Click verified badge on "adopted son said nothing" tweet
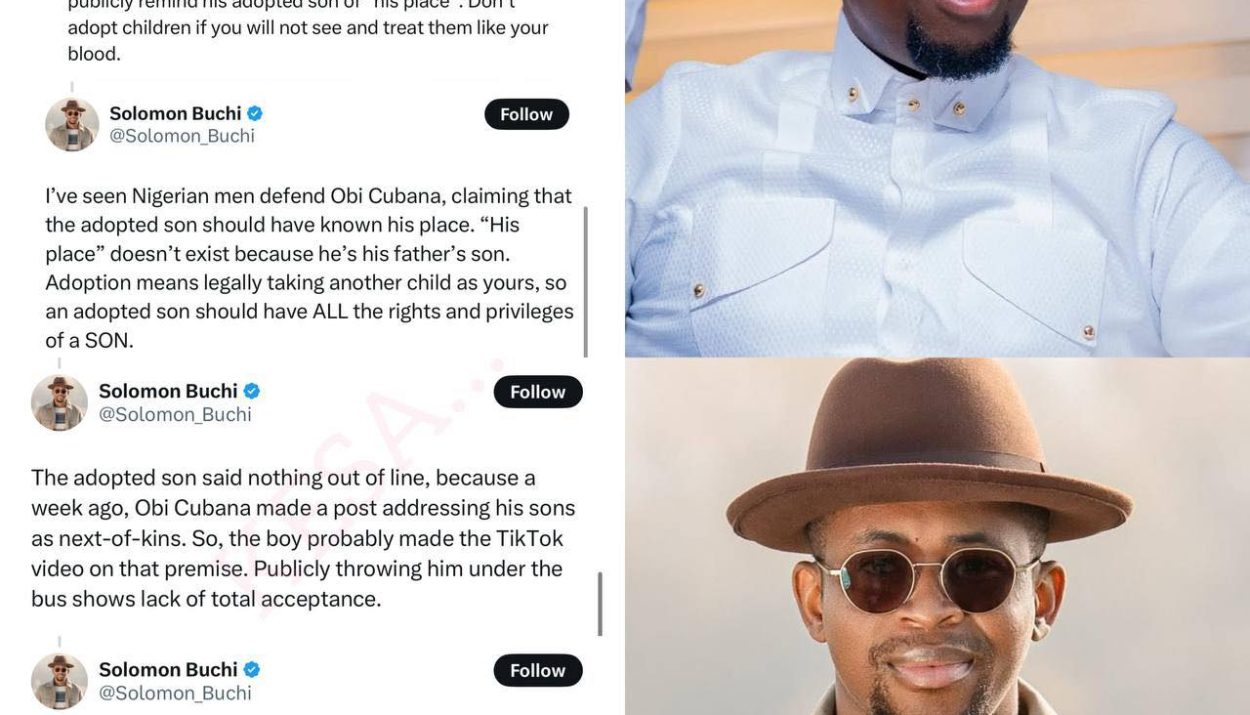This screenshot has height=715, width=1250. coord(252,391)
